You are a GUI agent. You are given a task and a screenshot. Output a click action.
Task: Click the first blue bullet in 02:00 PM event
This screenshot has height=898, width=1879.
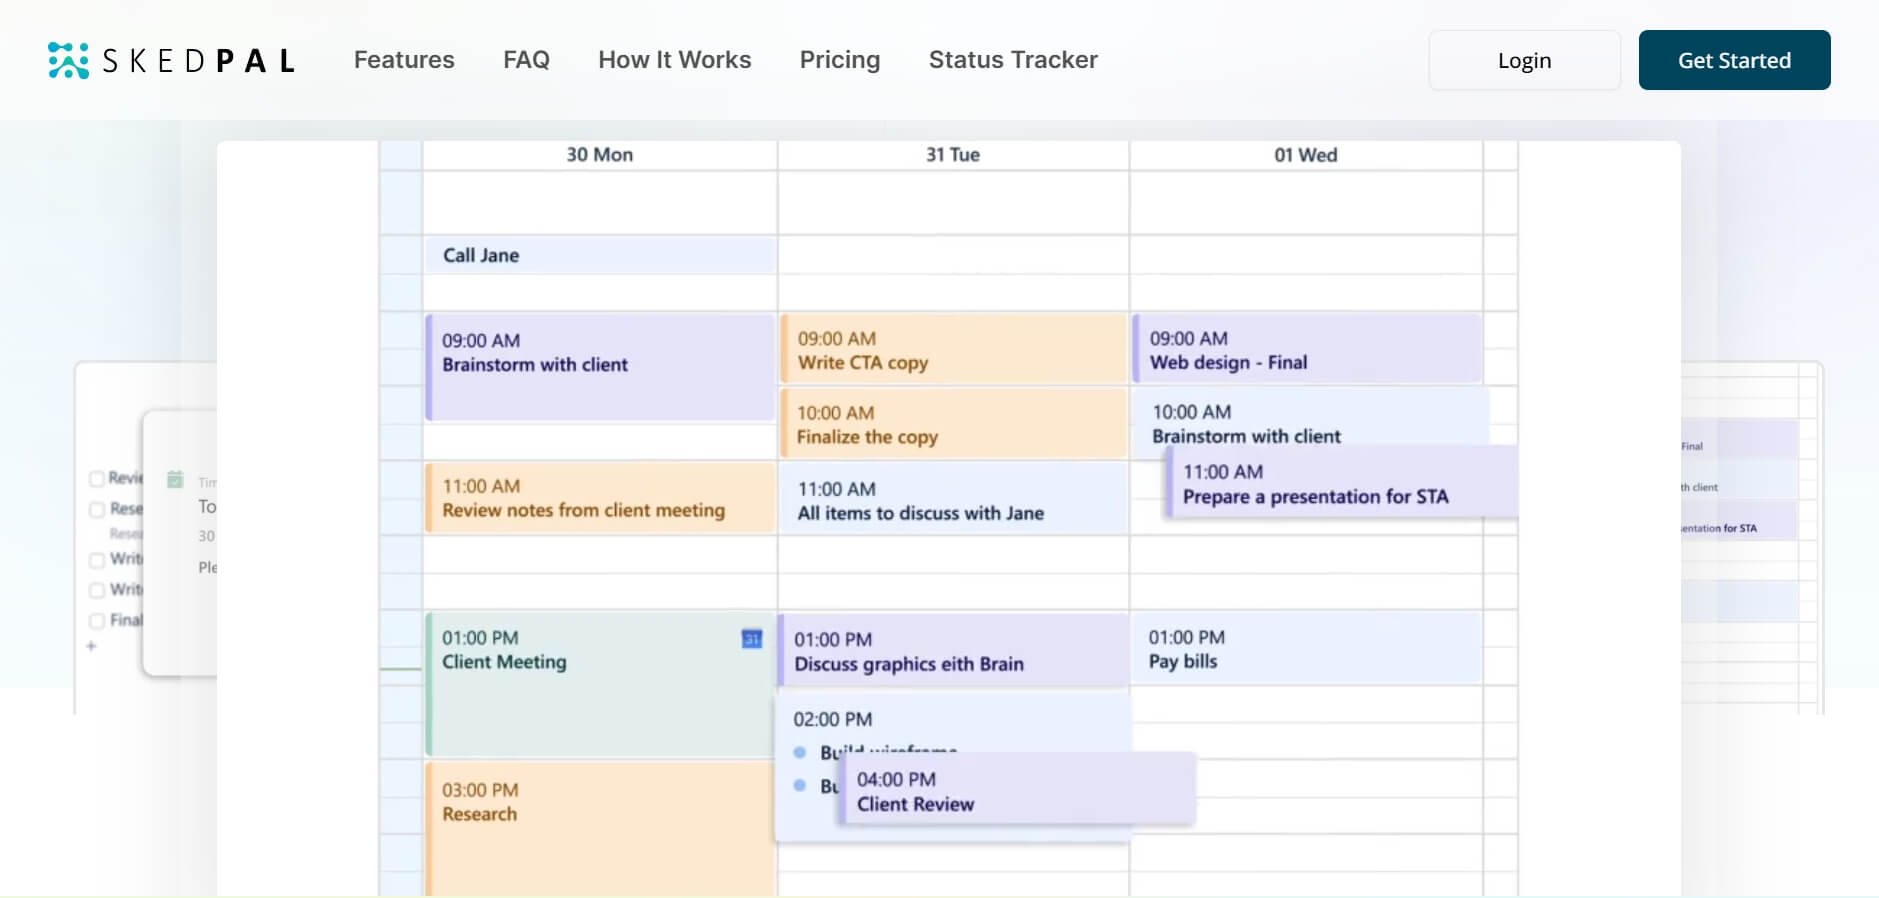[800, 752]
